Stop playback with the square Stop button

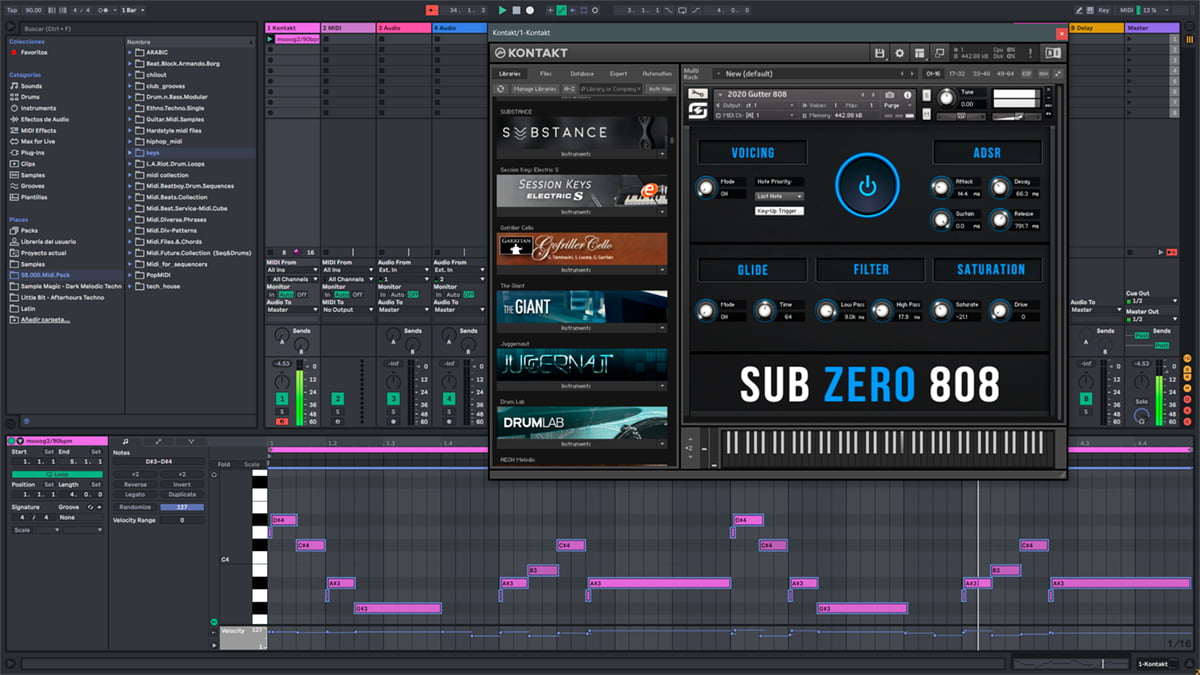[x=516, y=10]
